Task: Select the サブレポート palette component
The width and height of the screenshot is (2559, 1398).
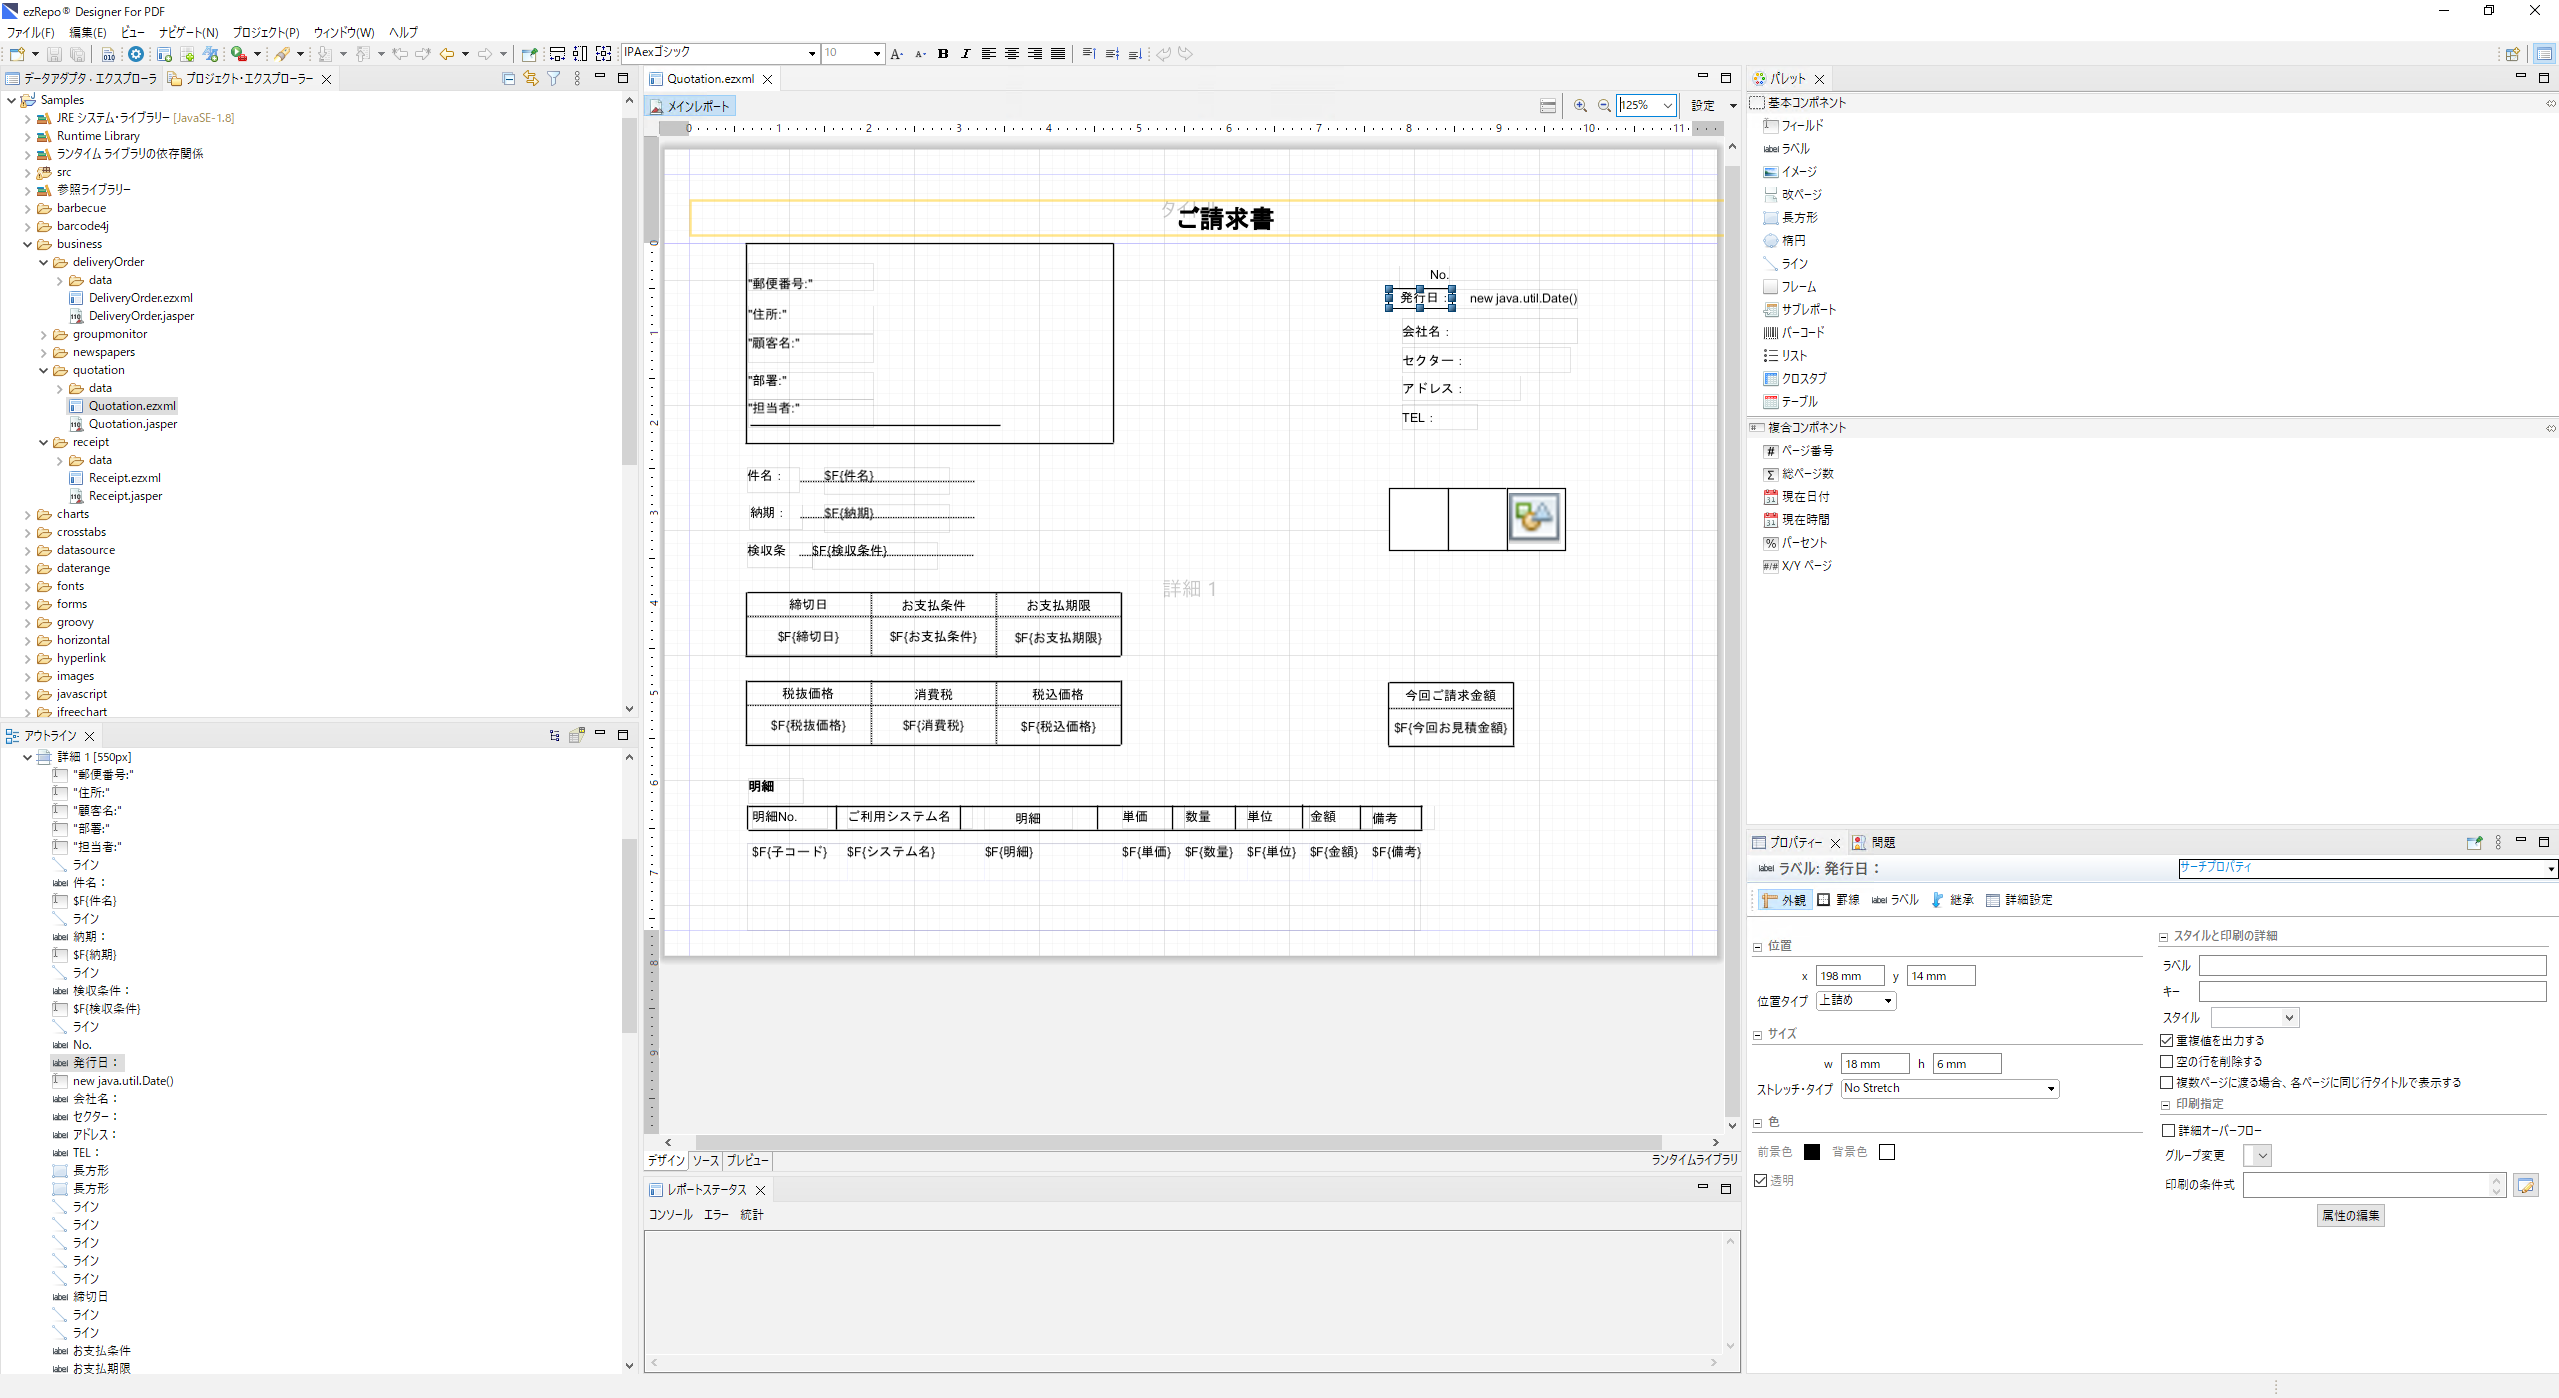Action: (x=1808, y=309)
